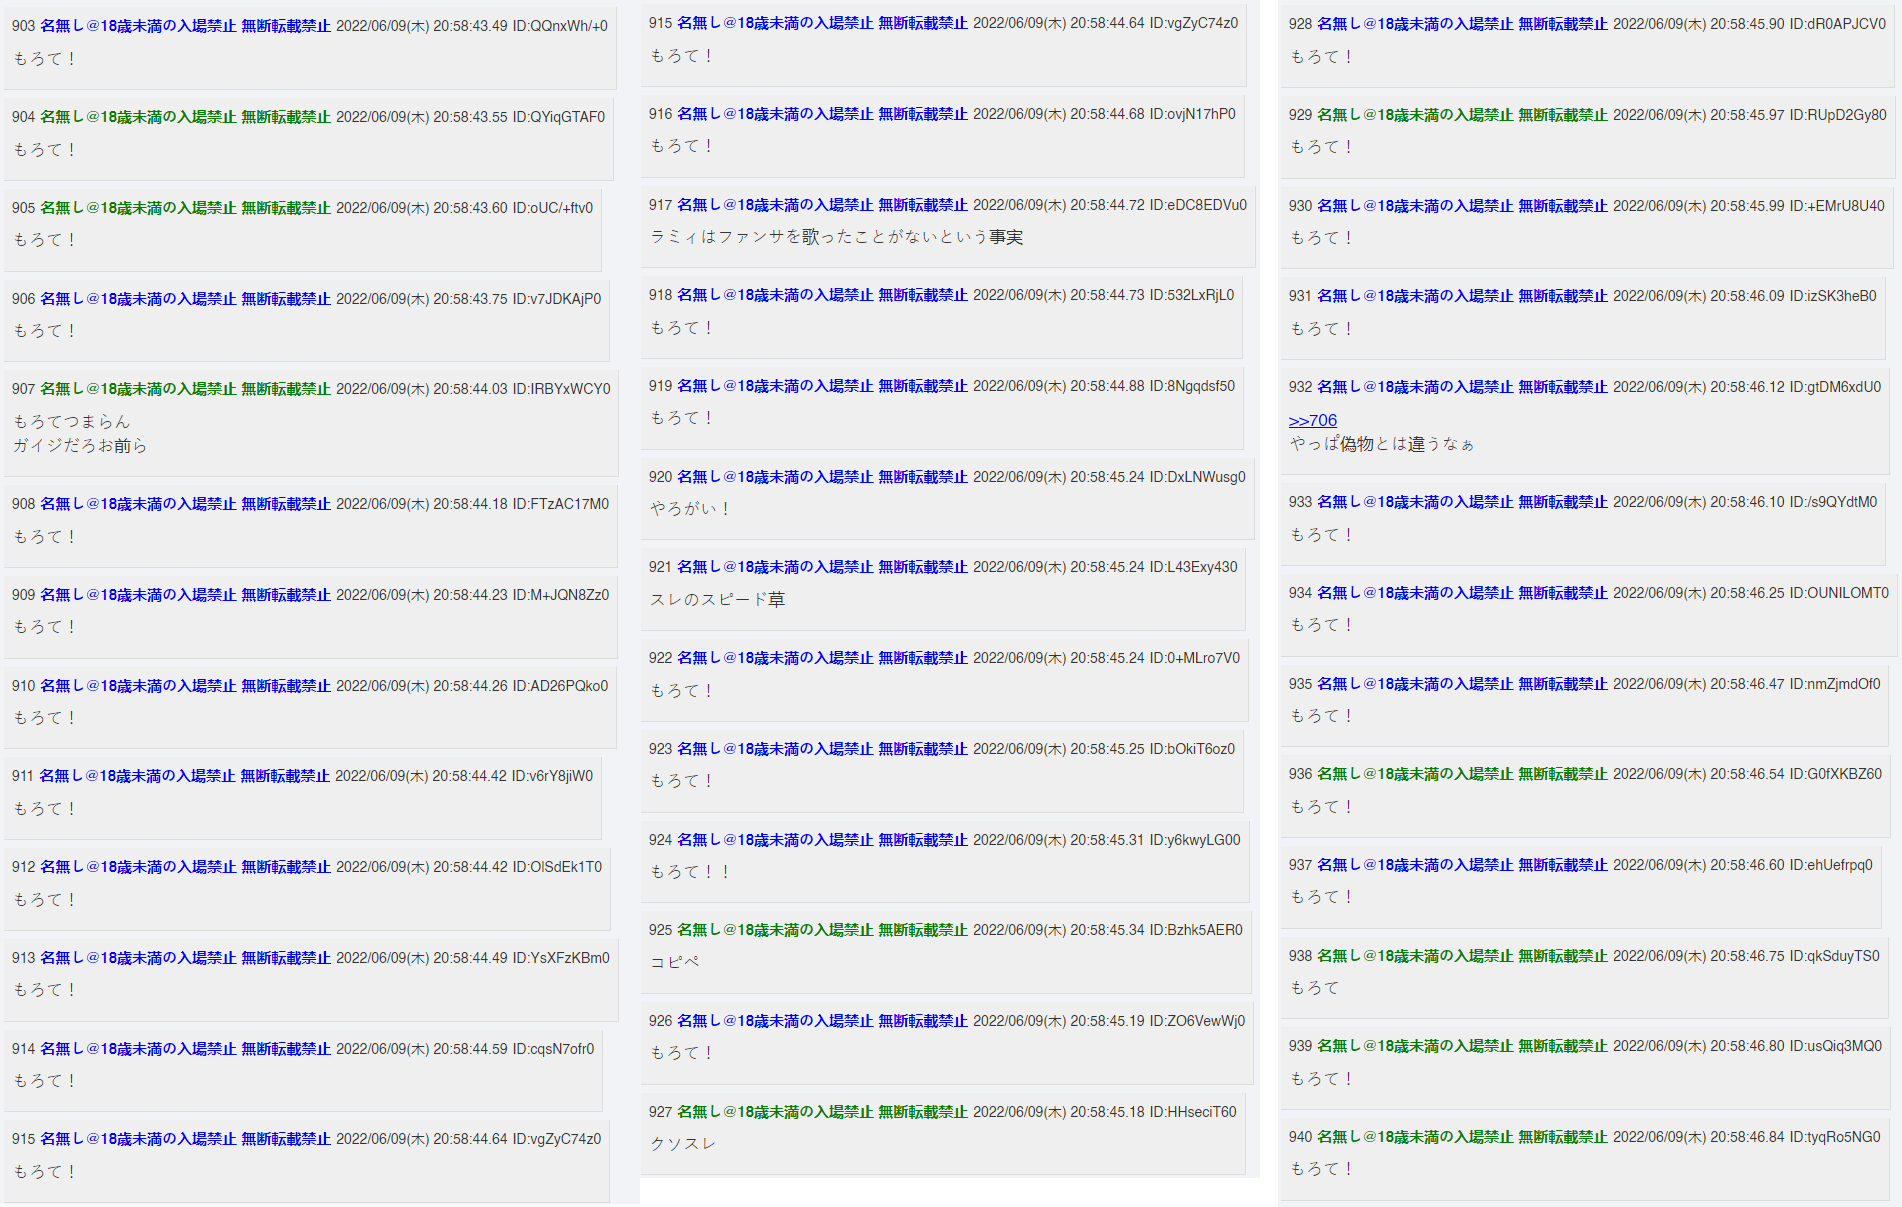The image size is (1902, 1207).
Task: Click the poster name on post 940
Action: 1462,1137
